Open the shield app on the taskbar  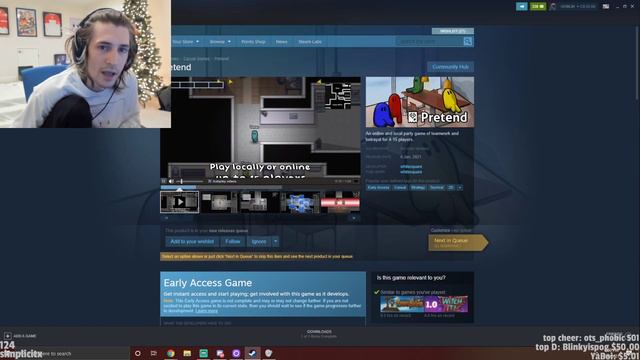point(269,353)
